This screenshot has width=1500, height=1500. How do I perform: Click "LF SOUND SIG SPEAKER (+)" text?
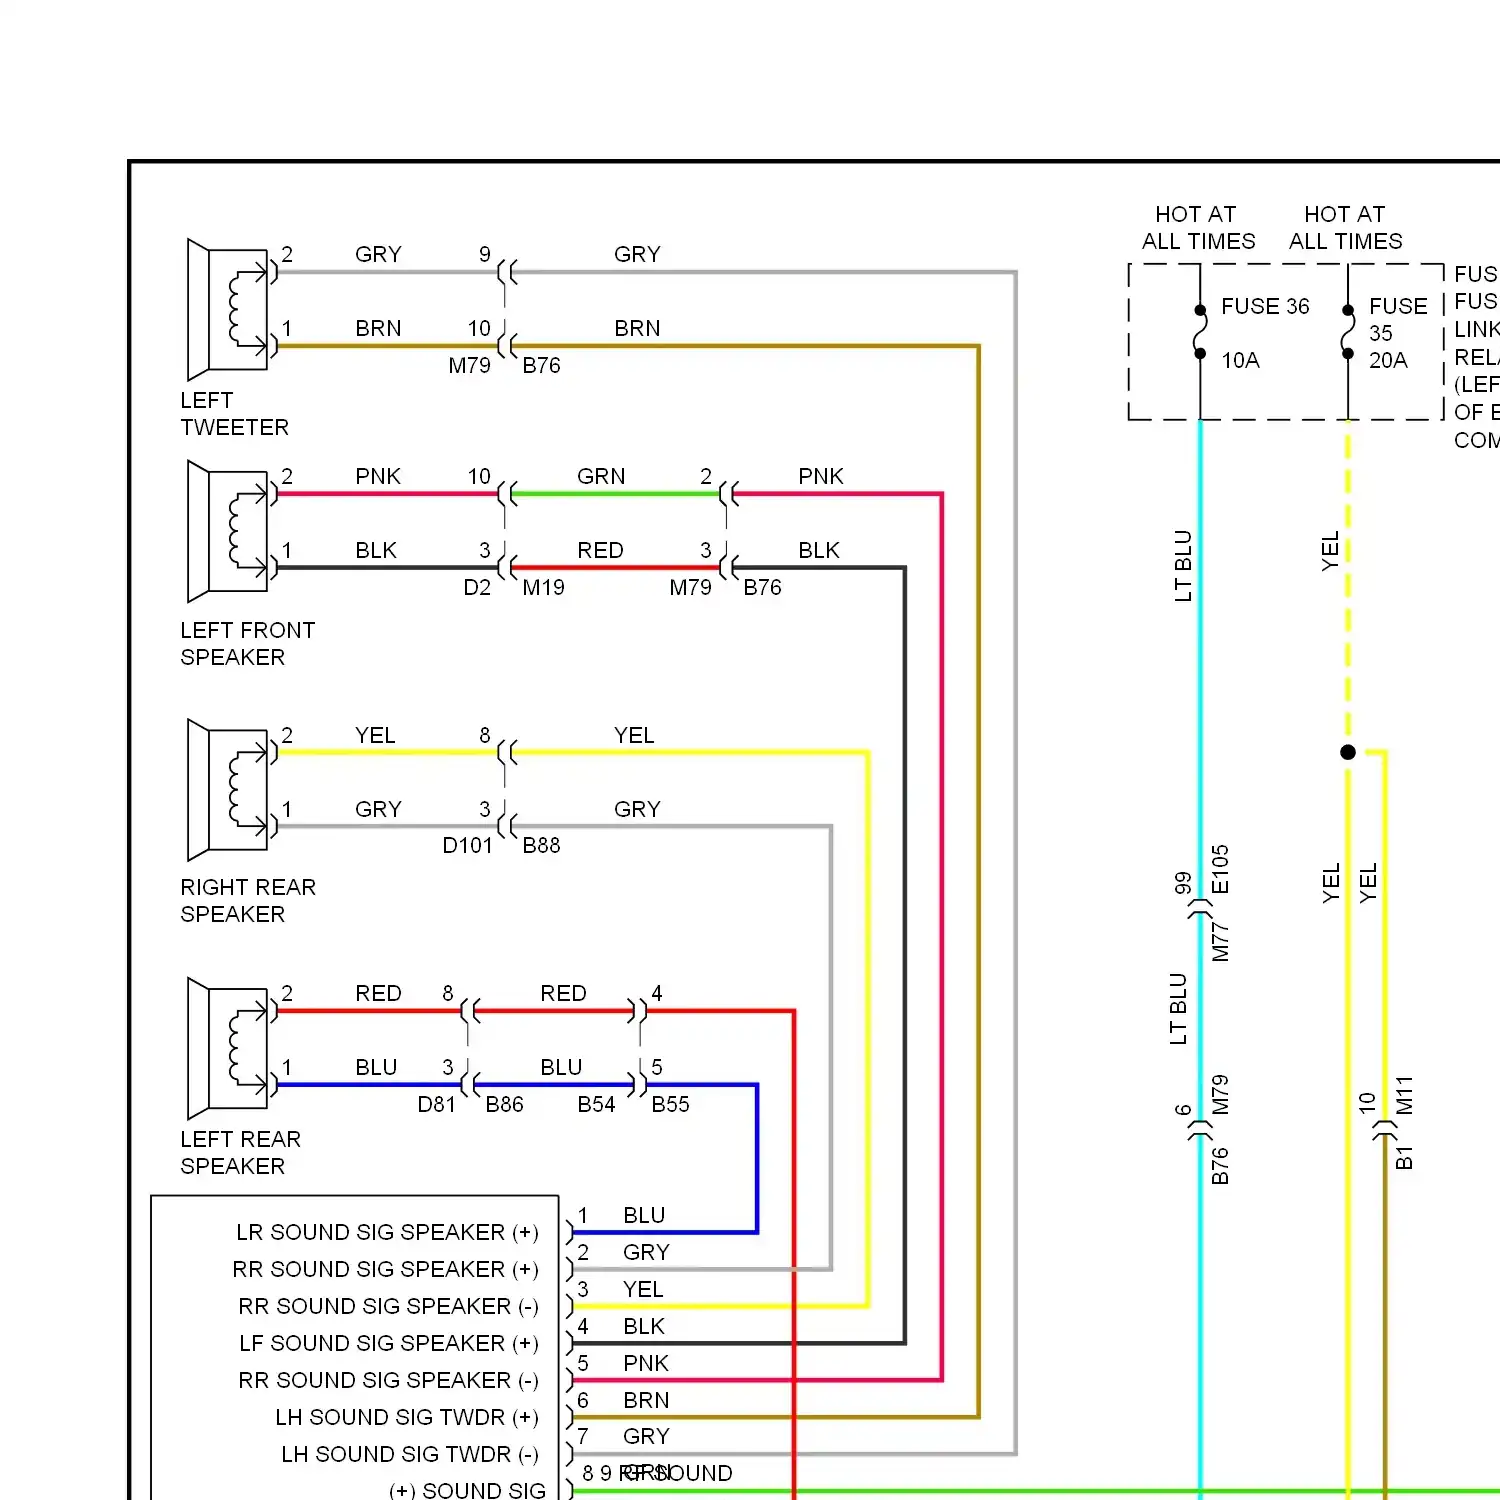388,1344
